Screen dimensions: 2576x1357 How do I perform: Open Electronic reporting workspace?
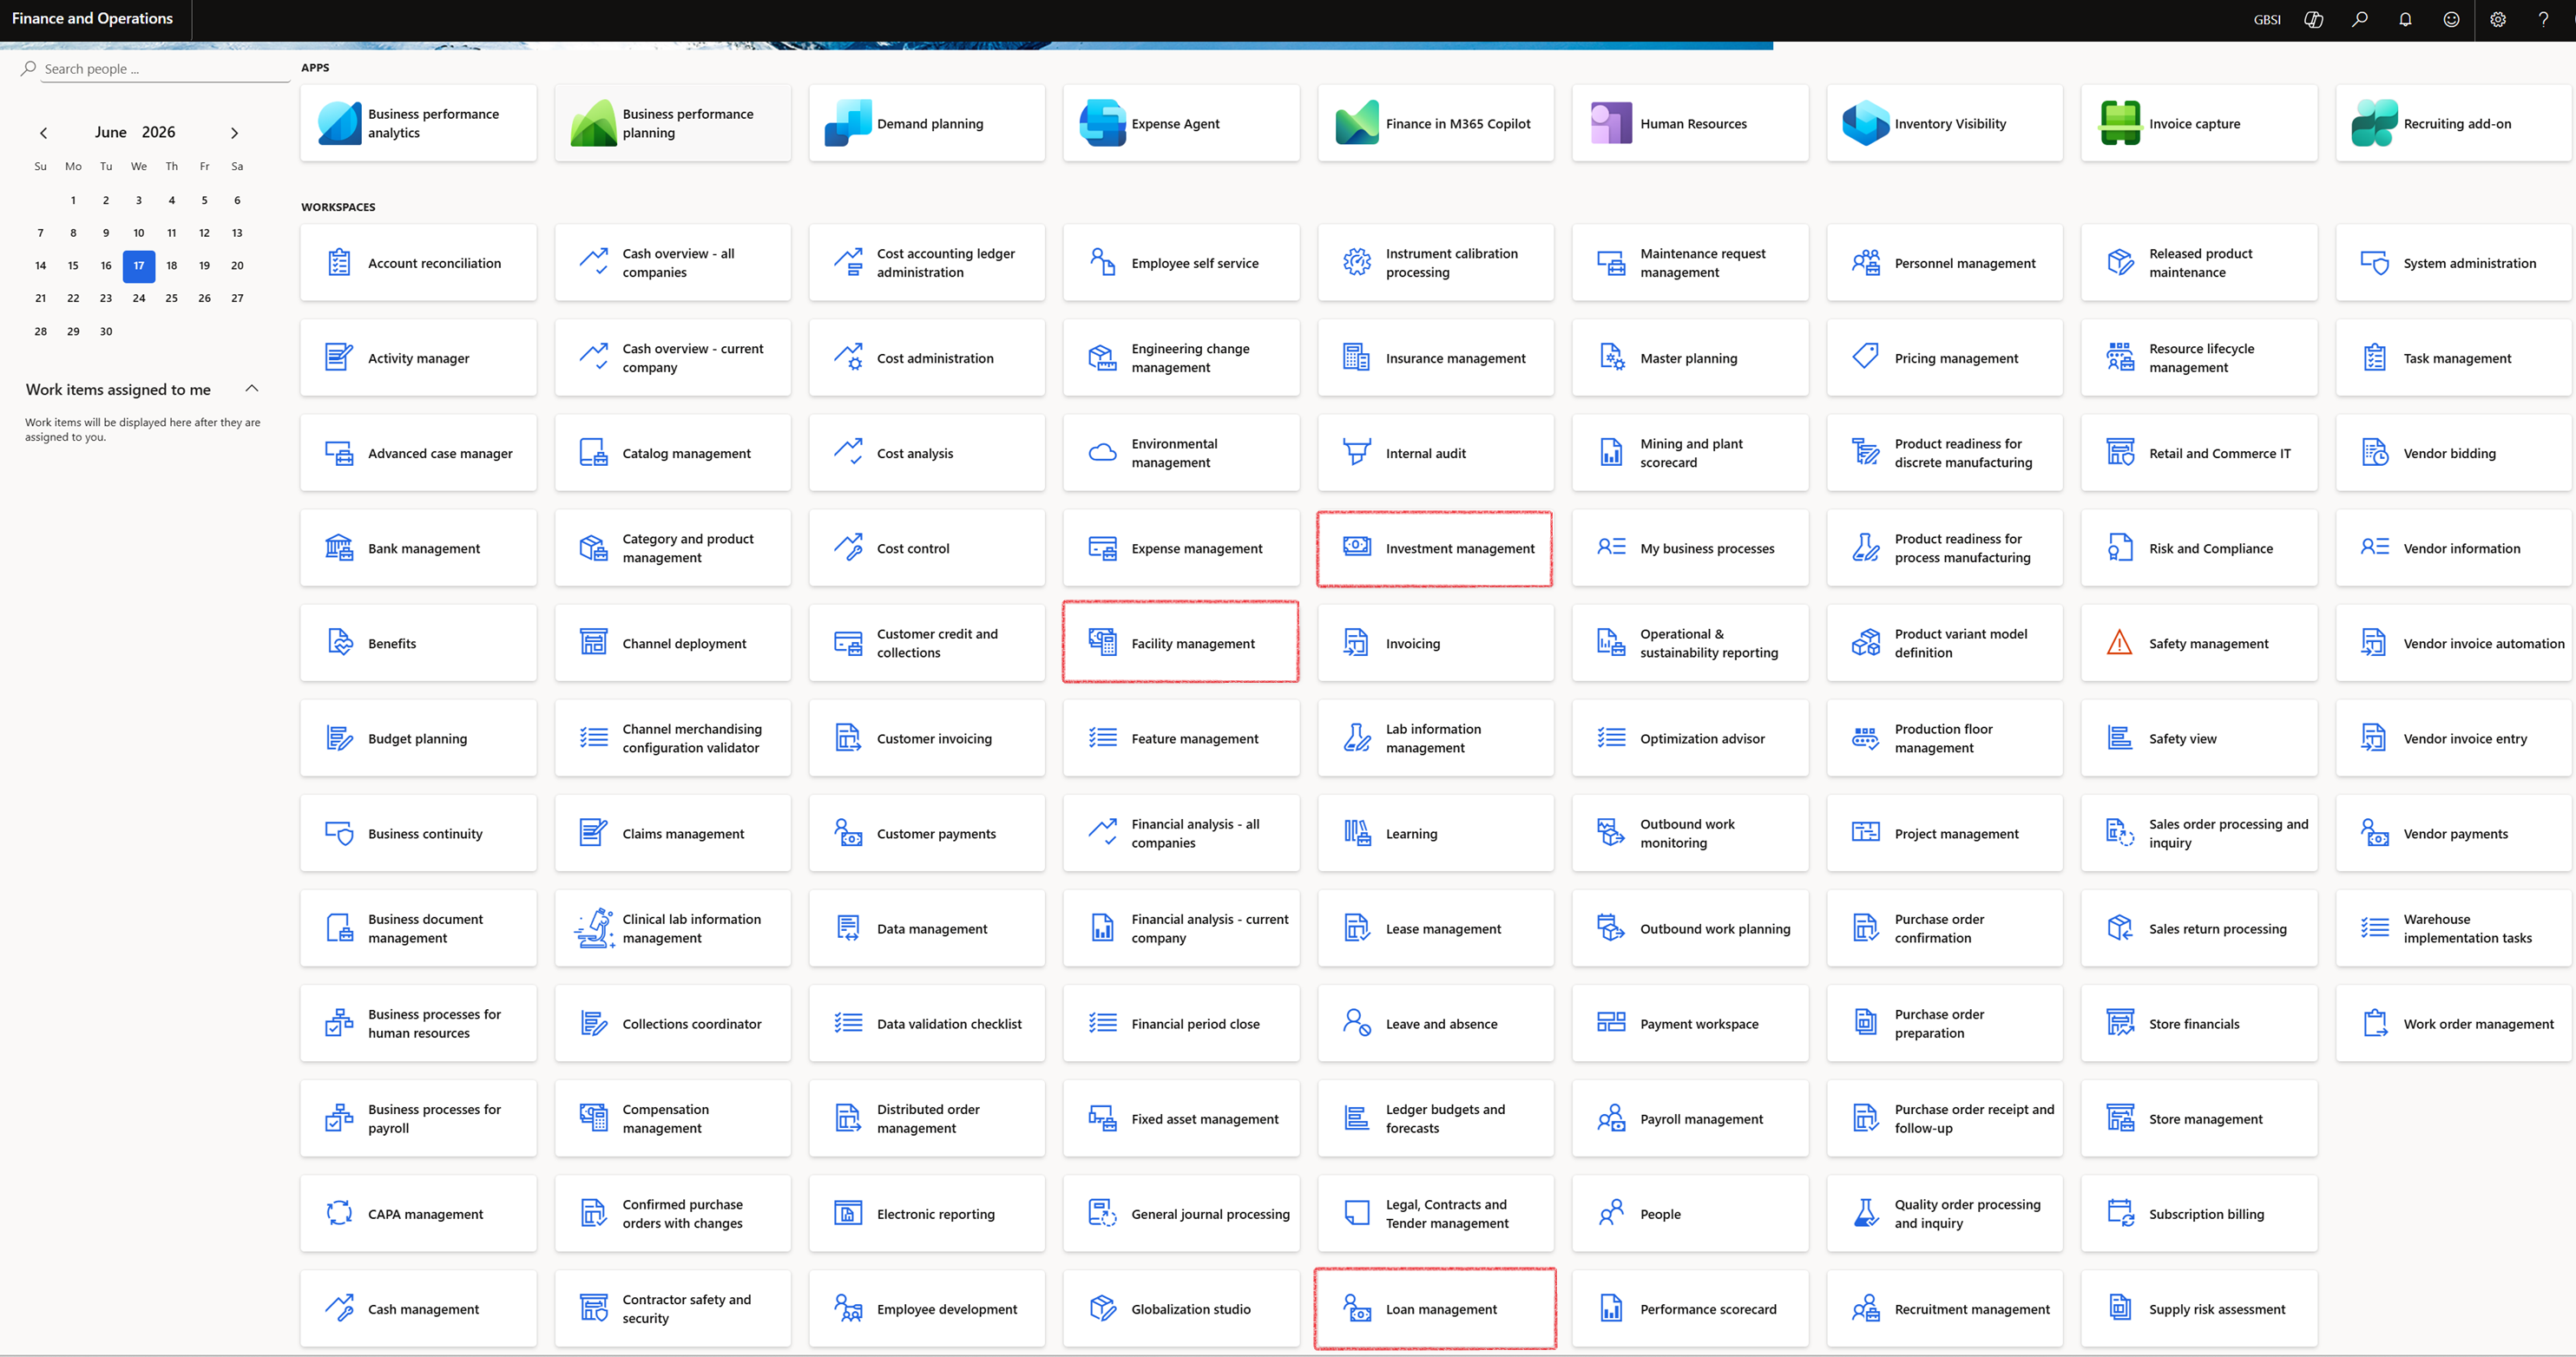927,1214
